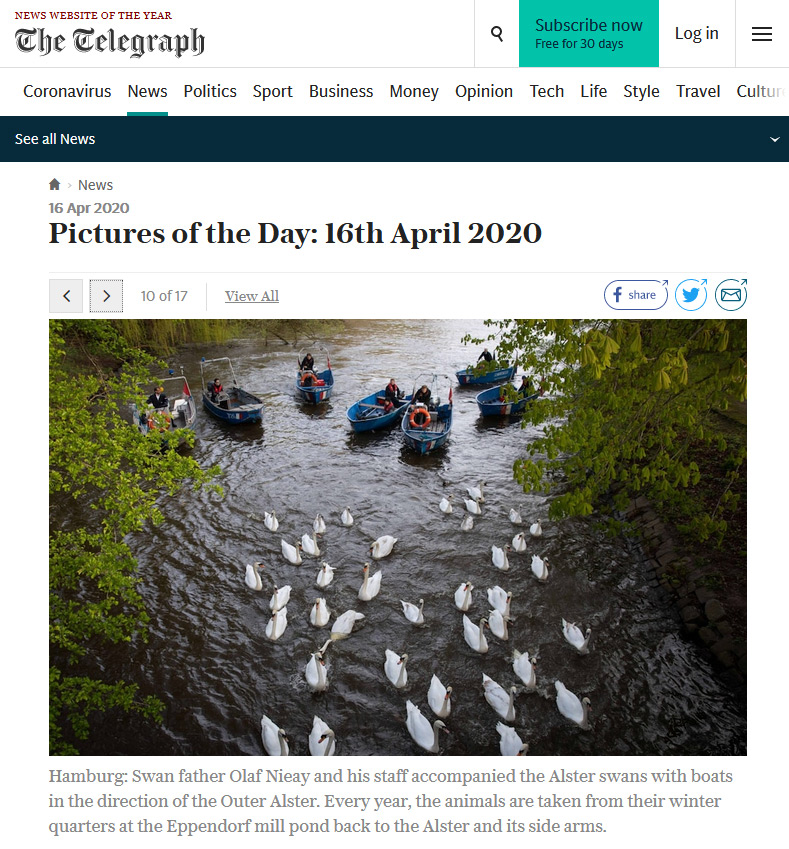Select the Politics menu item
Image resolution: width=789 pixels, height=849 pixels.
(210, 92)
